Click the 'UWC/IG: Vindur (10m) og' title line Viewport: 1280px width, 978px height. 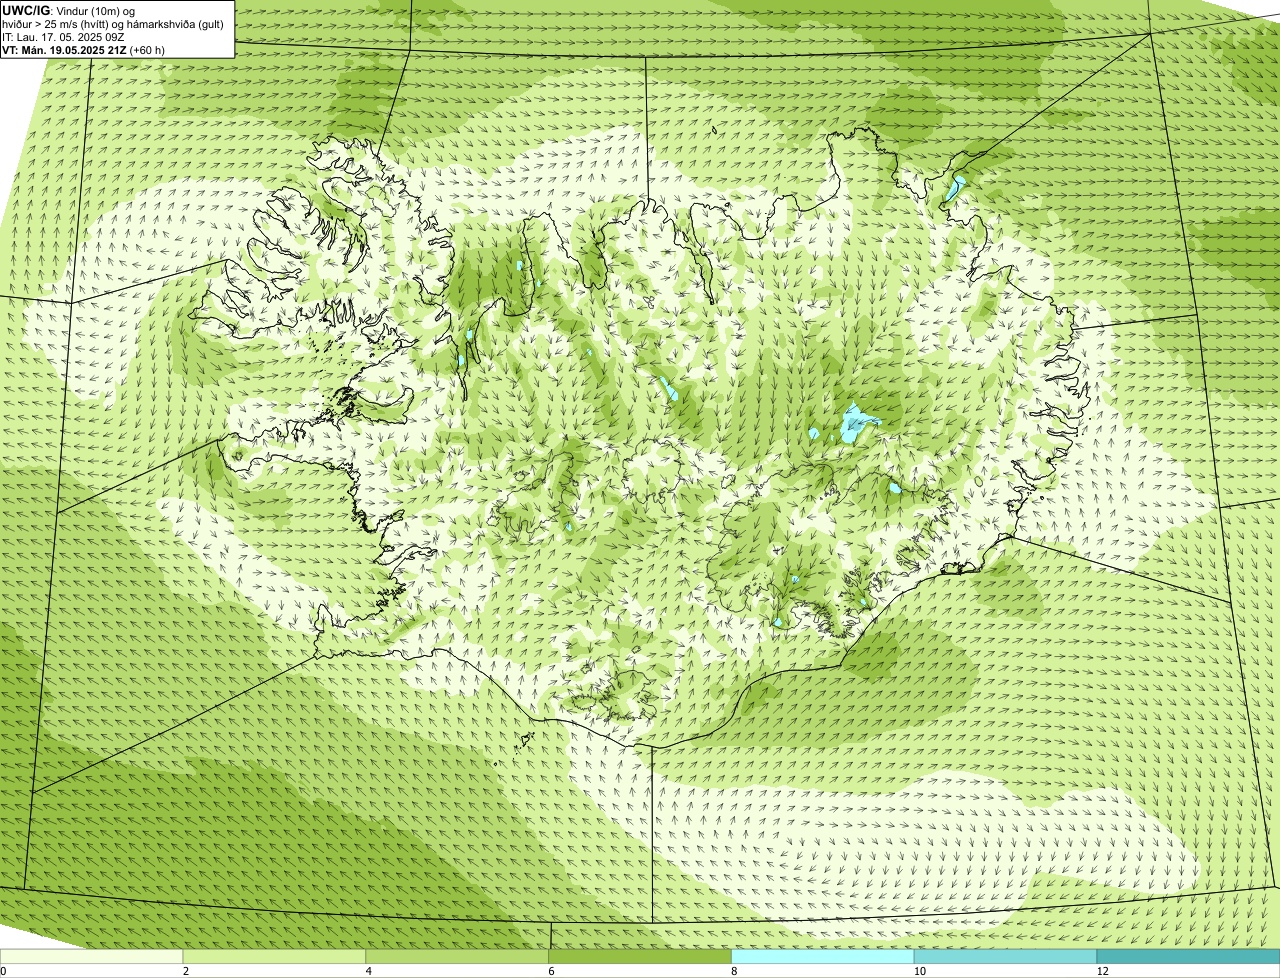pyautogui.click(x=68, y=10)
